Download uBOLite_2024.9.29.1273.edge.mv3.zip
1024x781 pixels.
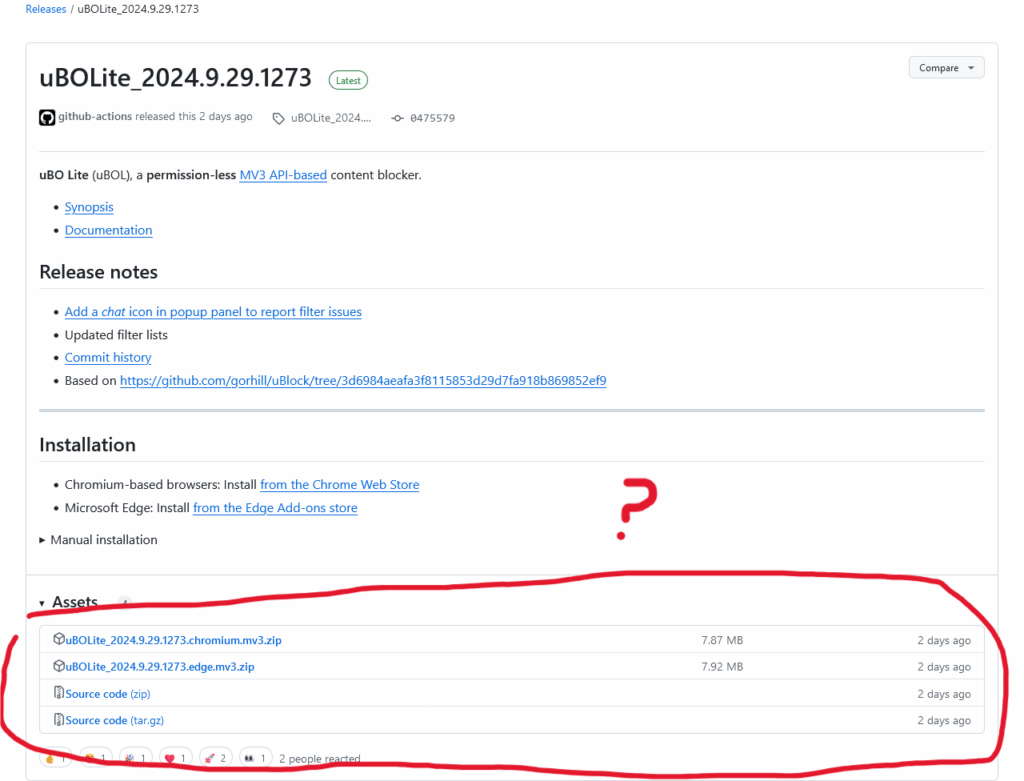[160, 667]
